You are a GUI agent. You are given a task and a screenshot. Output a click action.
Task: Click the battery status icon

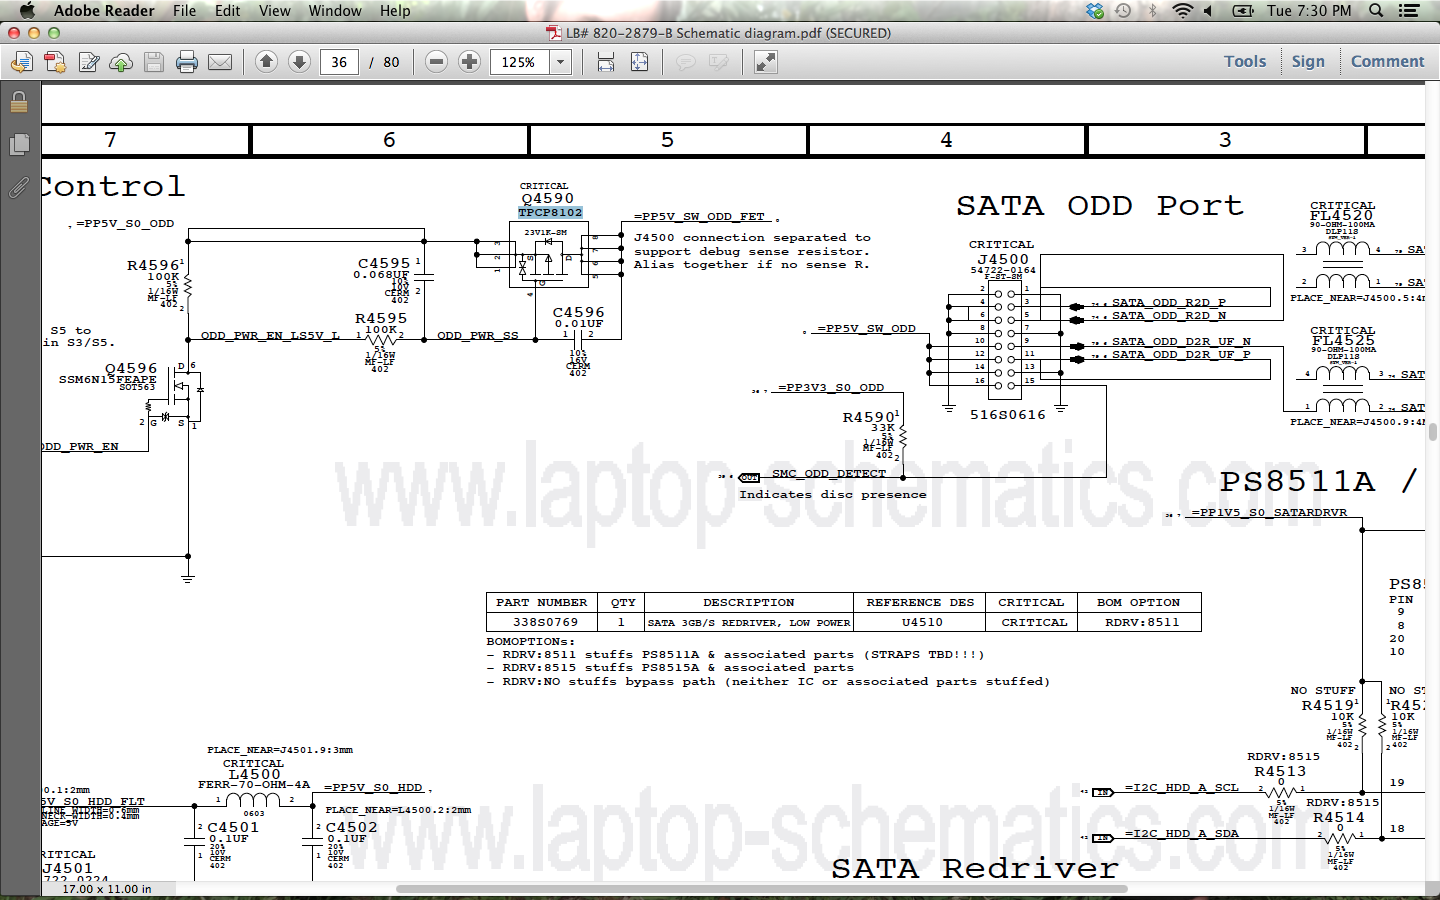coord(1243,11)
